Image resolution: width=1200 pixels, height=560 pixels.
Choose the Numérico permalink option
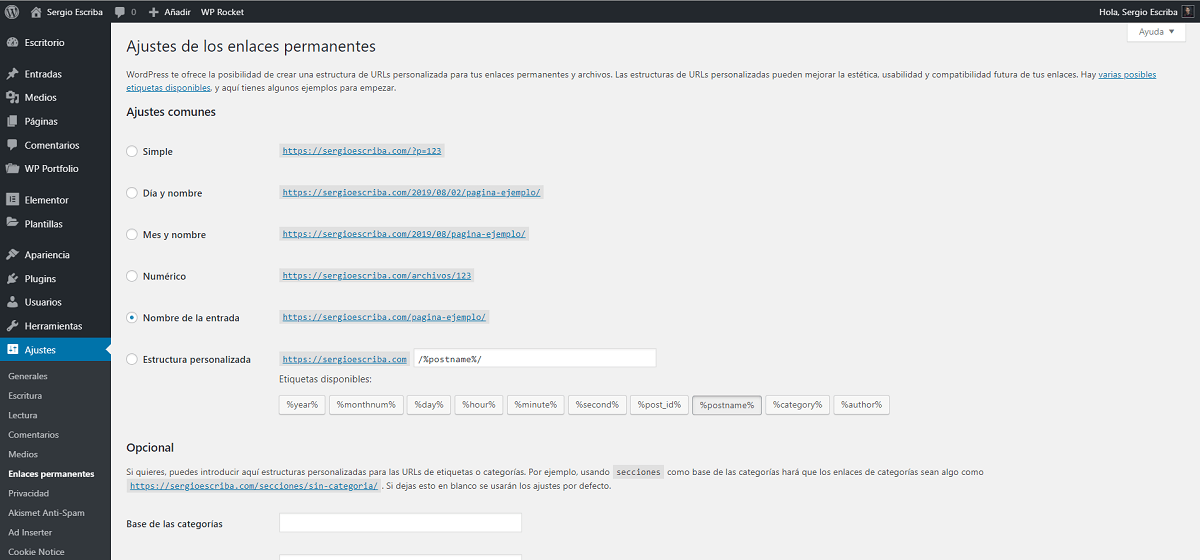click(x=132, y=276)
